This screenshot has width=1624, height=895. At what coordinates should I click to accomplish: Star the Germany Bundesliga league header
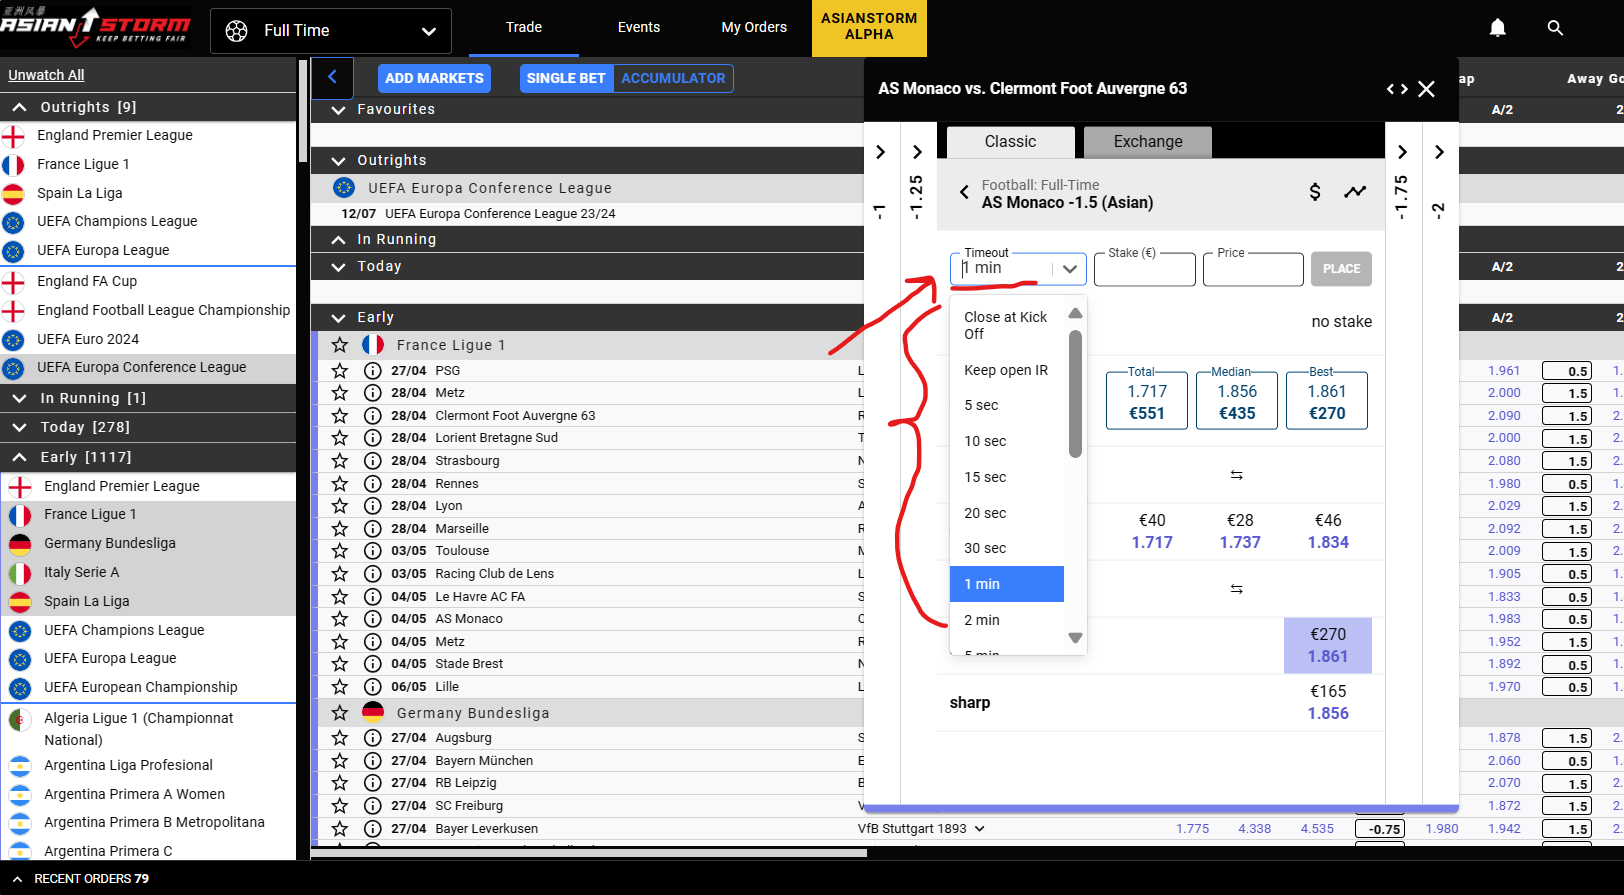(340, 712)
